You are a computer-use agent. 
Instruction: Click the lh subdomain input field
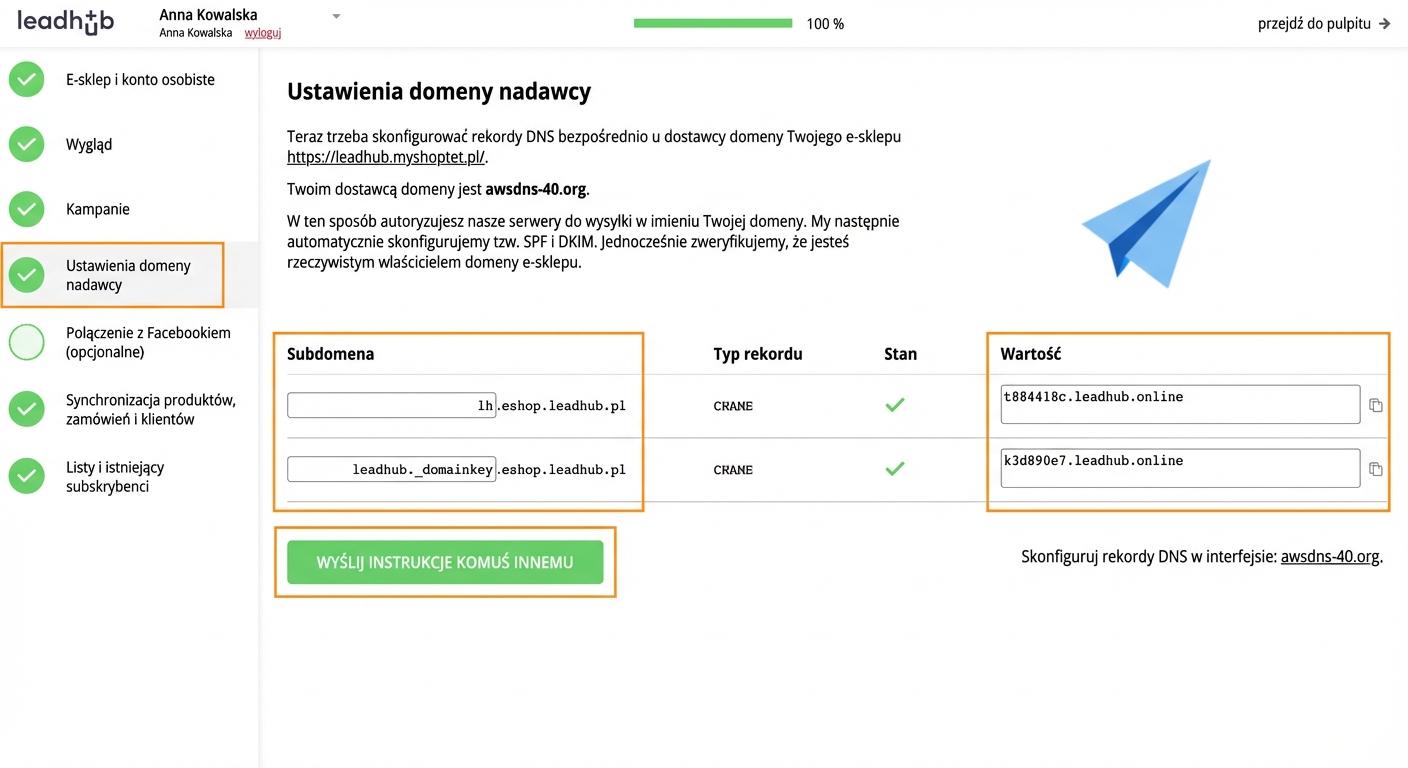click(x=391, y=405)
